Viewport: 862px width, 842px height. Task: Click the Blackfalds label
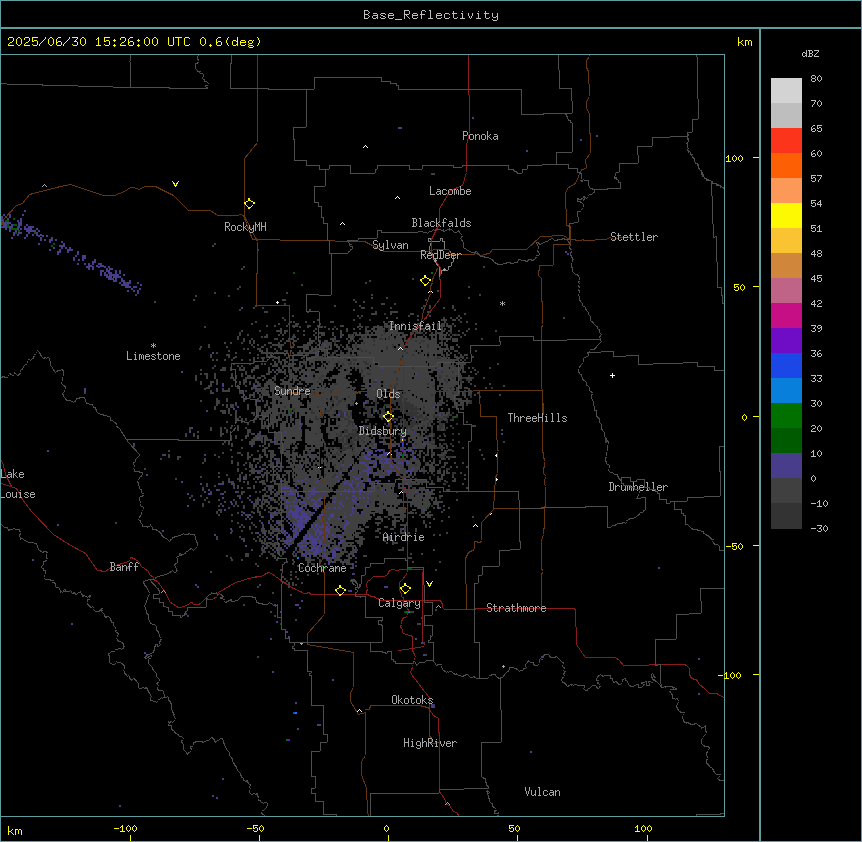(441, 223)
